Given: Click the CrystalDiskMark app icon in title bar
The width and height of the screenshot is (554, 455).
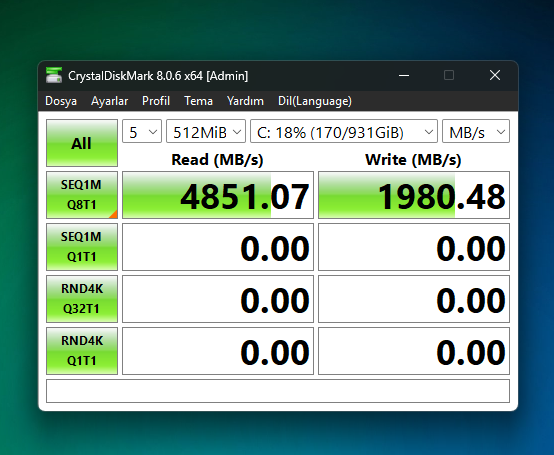Looking at the screenshot, I should coord(54,75).
